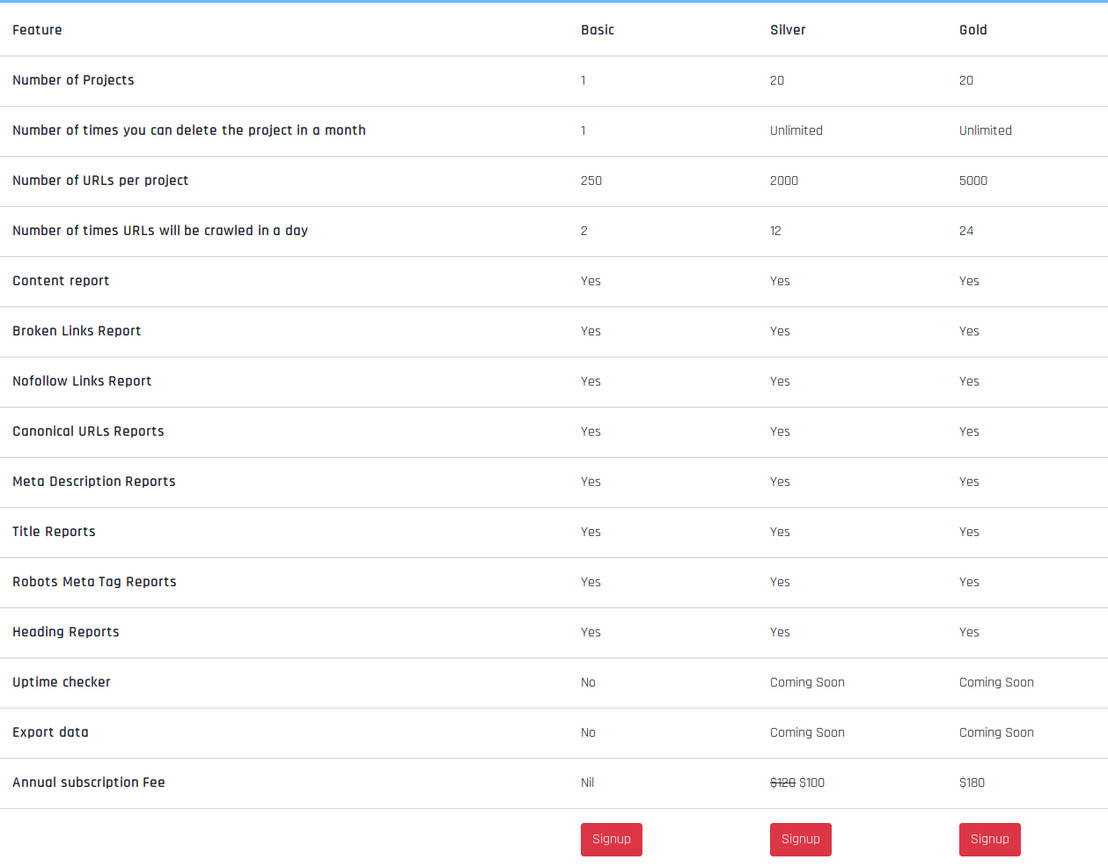Click the Export data row label

pyautogui.click(x=50, y=732)
